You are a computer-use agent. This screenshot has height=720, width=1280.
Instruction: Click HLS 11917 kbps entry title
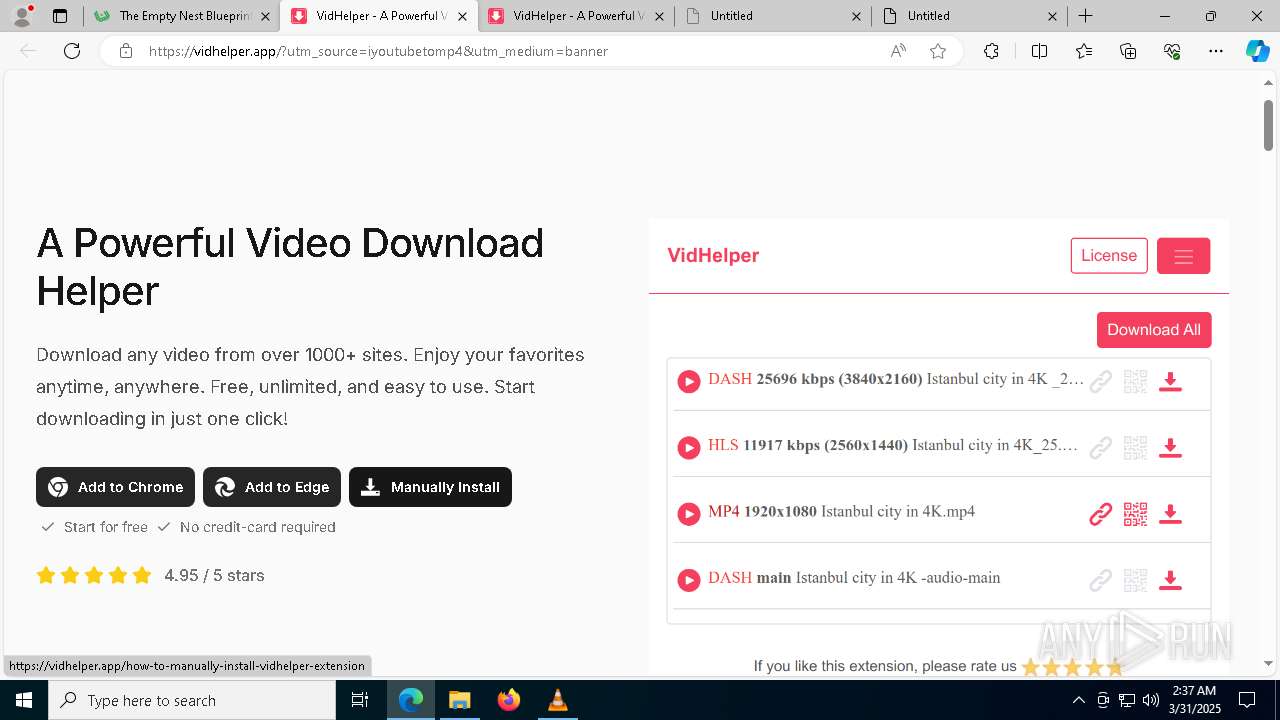click(x=893, y=445)
